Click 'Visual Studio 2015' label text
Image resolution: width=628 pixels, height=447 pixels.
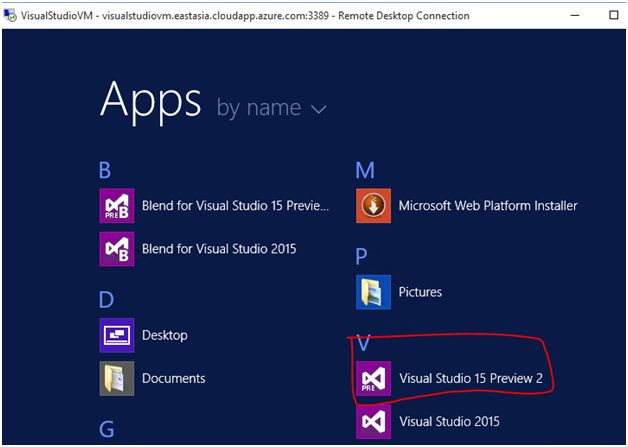449,422
